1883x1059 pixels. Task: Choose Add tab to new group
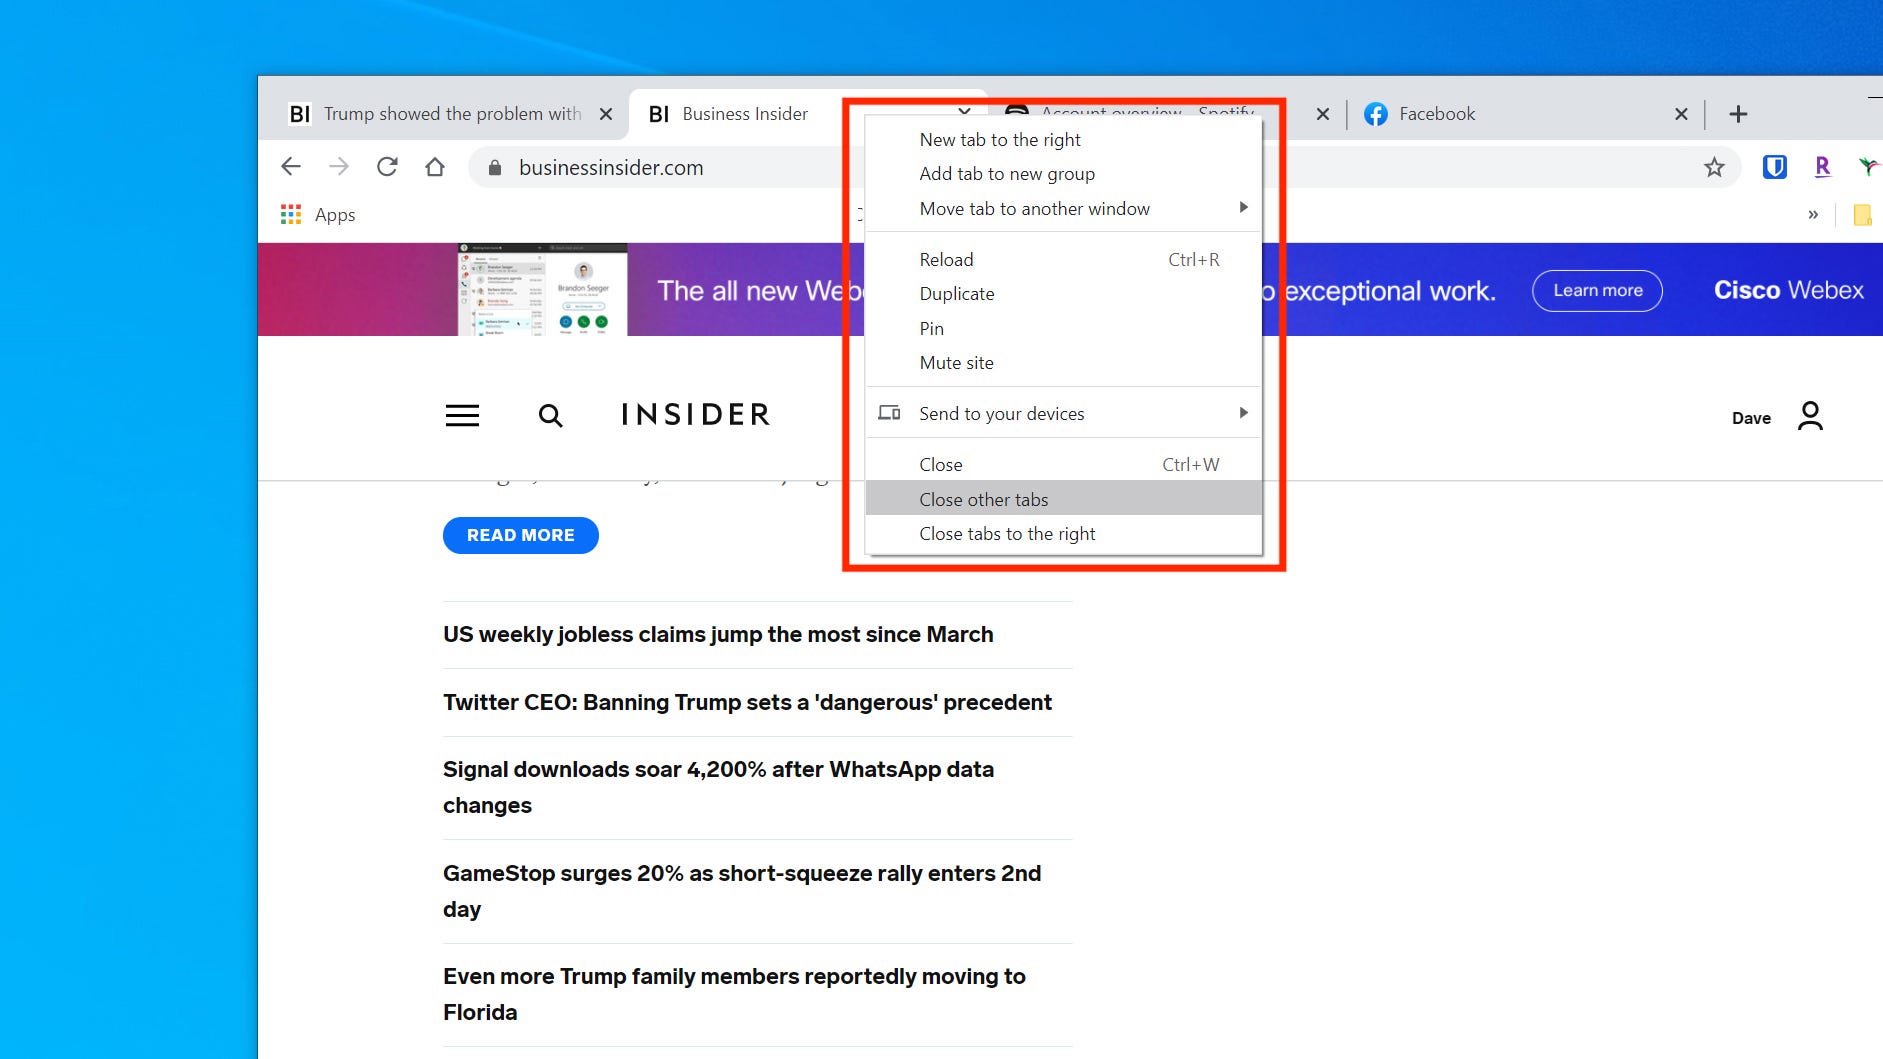[1063, 174]
